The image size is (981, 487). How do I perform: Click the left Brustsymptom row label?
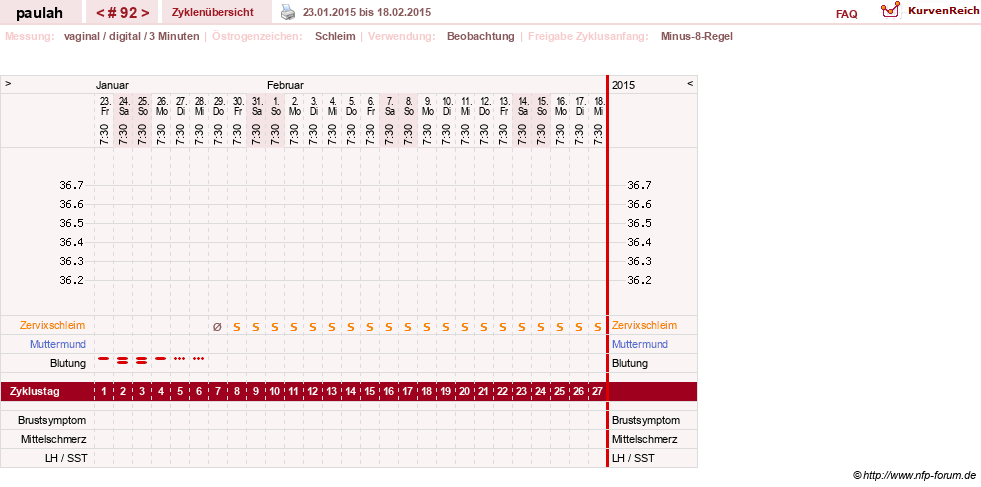52,420
